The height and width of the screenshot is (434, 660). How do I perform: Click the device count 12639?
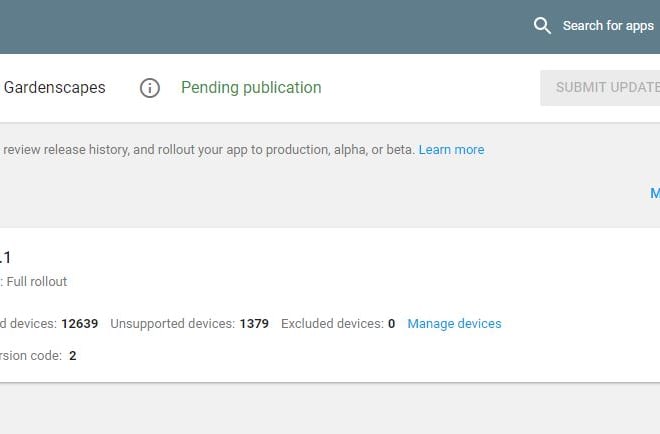pyautogui.click(x=80, y=324)
